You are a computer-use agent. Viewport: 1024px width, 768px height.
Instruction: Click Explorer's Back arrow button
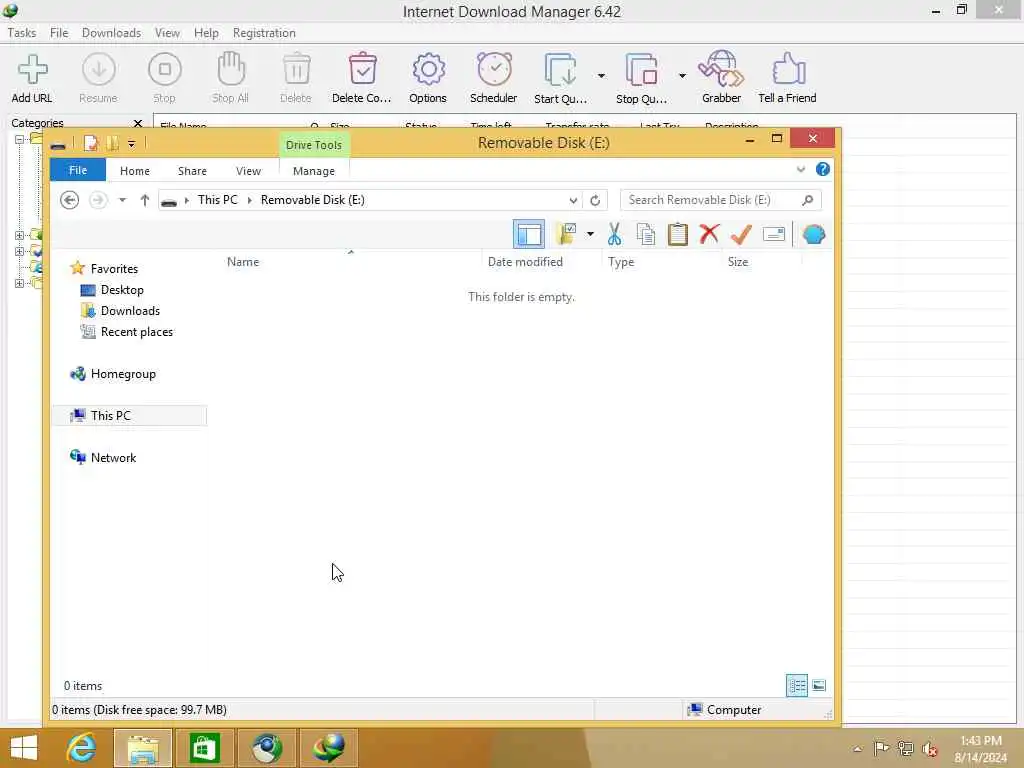pyautogui.click(x=69, y=200)
